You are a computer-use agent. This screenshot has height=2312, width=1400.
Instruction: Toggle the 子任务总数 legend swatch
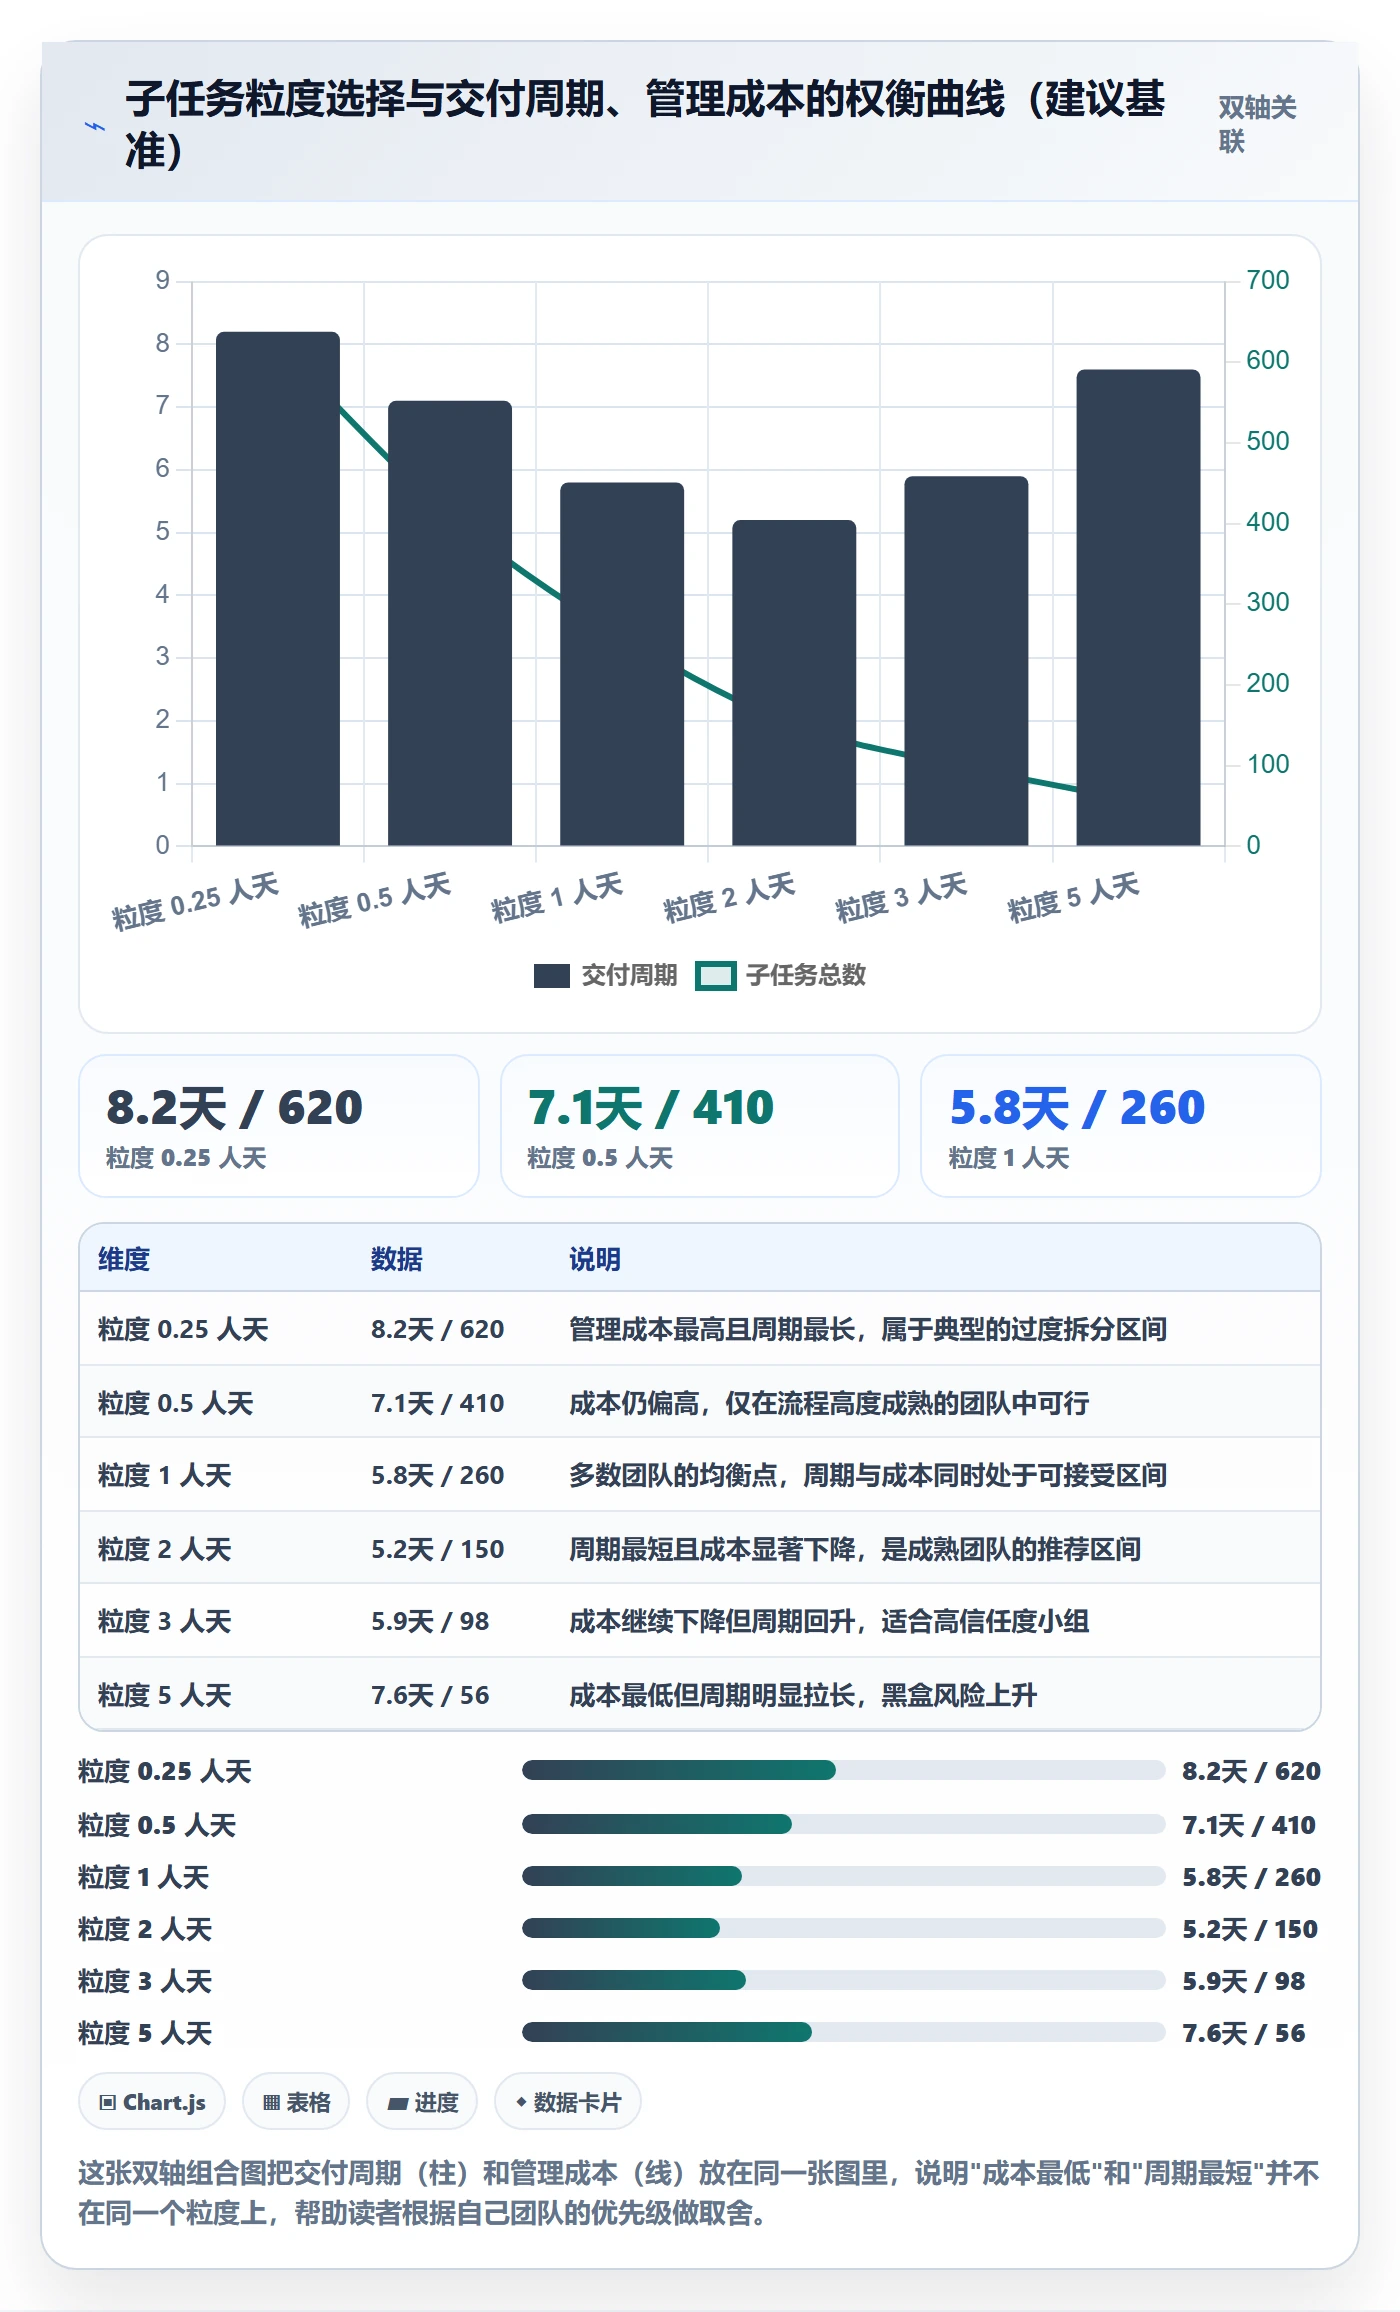[x=716, y=975]
